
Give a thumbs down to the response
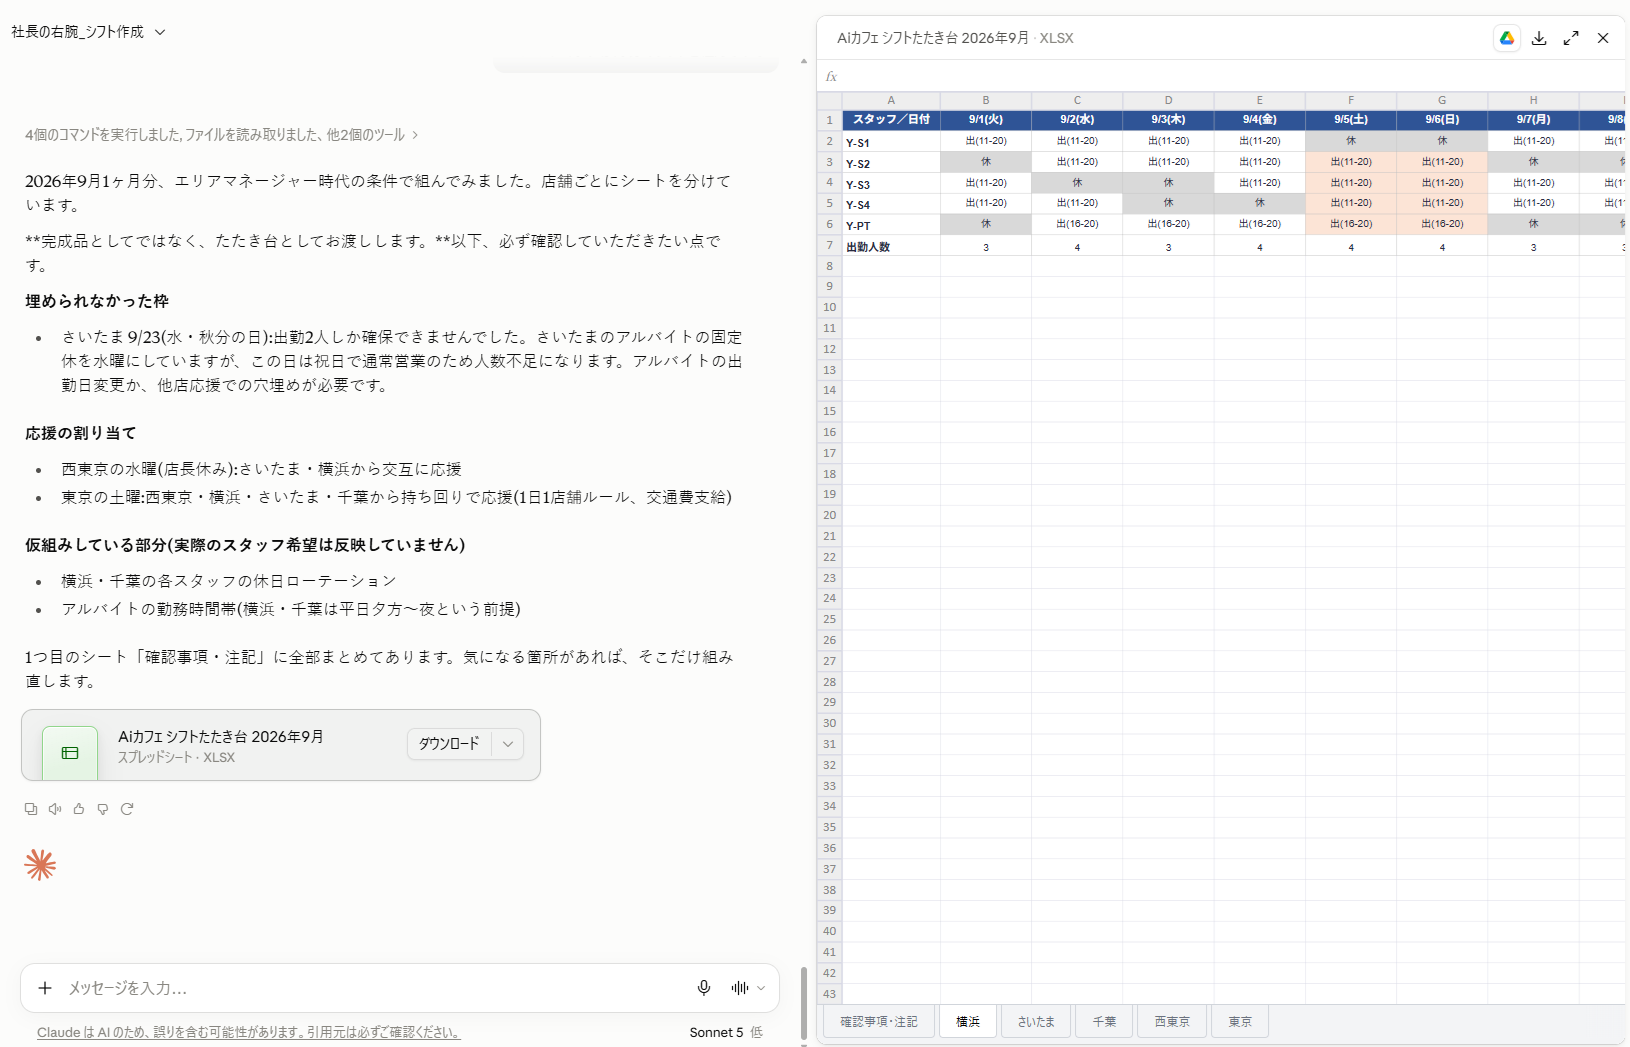(x=103, y=809)
